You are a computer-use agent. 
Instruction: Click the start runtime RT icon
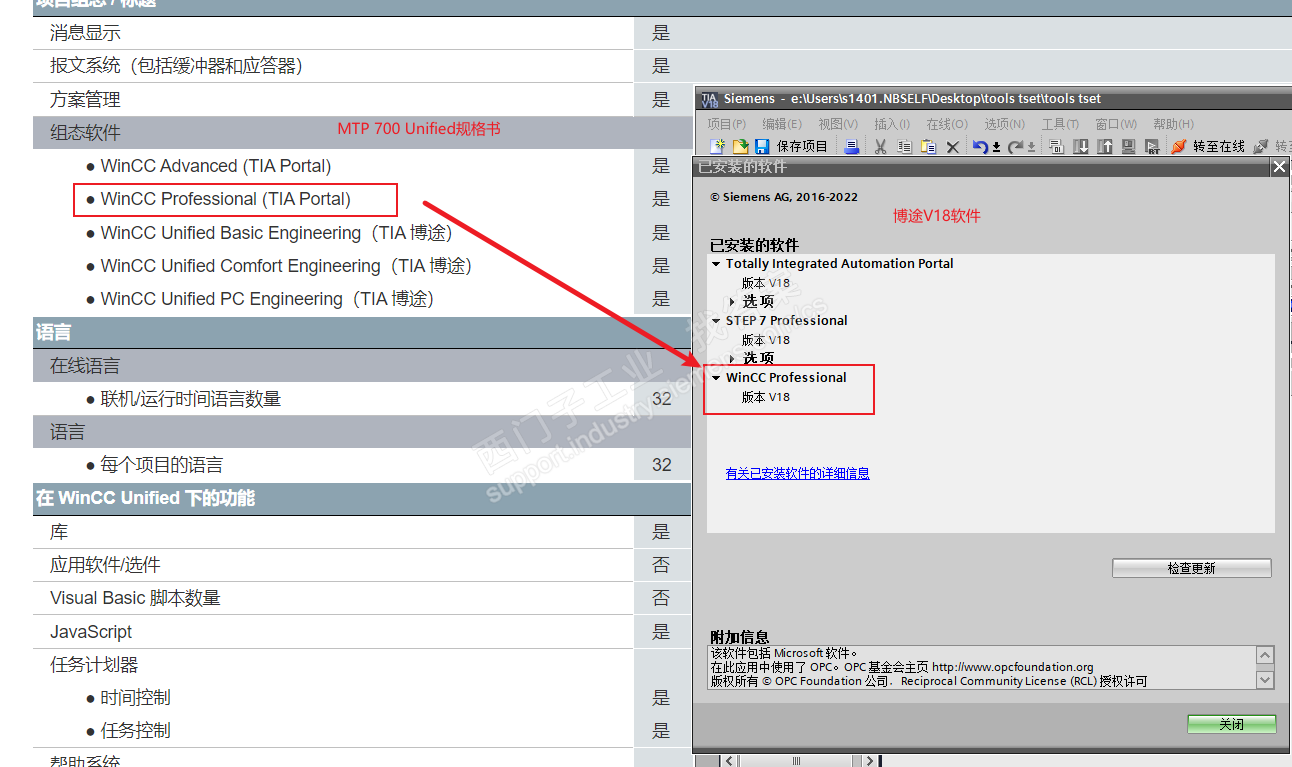[1153, 147]
